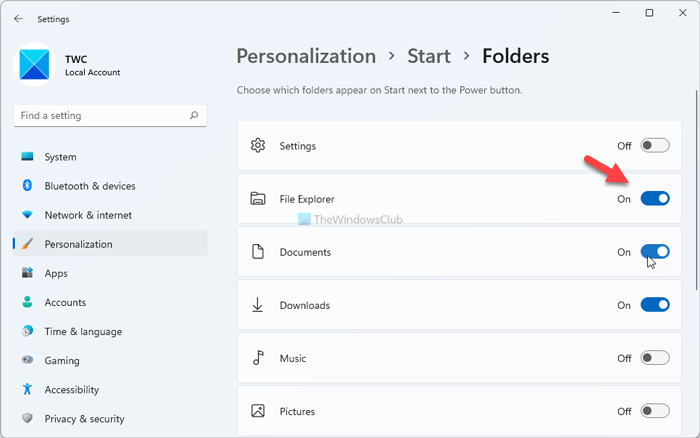This screenshot has height=438, width=700.
Task: Click the back arrow in the title bar
Action: click(x=18, y=18)
